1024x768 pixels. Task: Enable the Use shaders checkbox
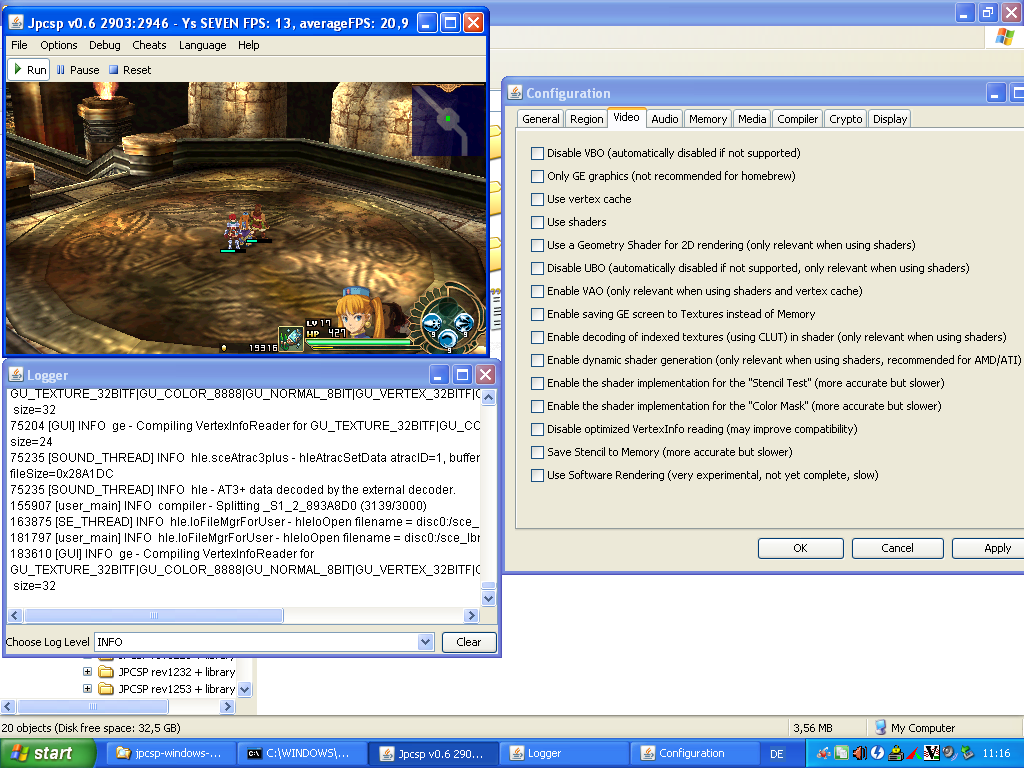(538, 222)
